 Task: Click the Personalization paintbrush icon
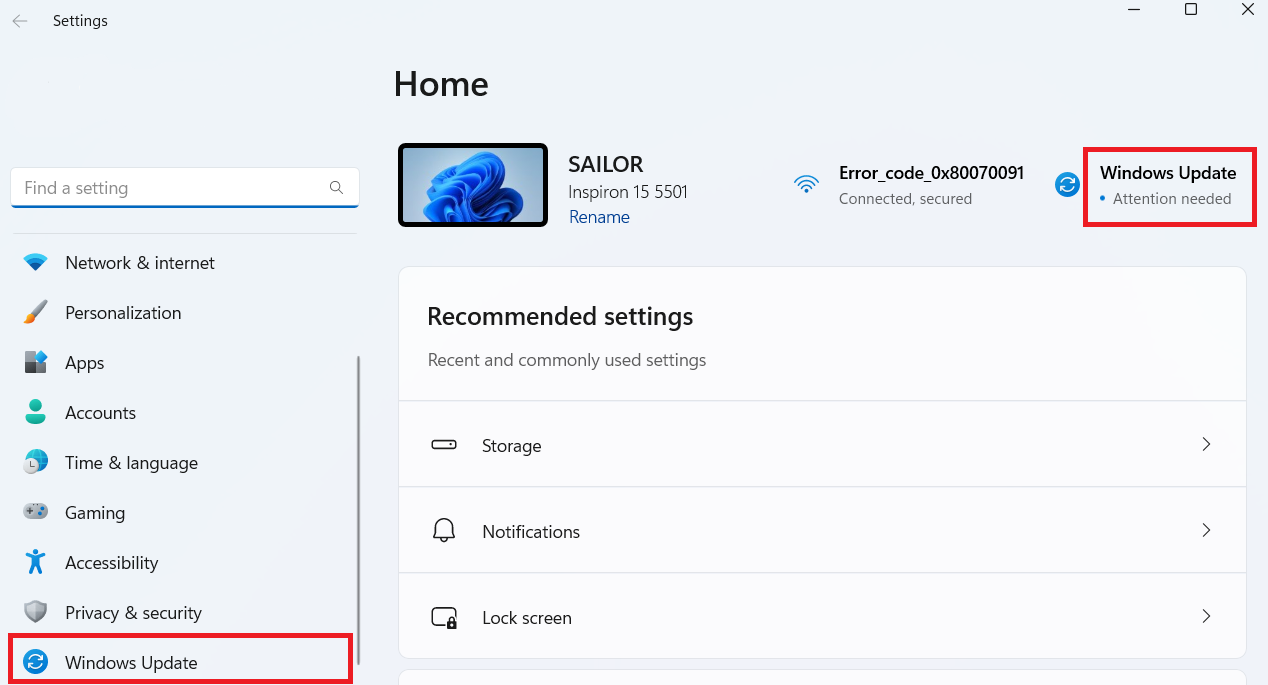pyautogui.click(x=36, y=313)
